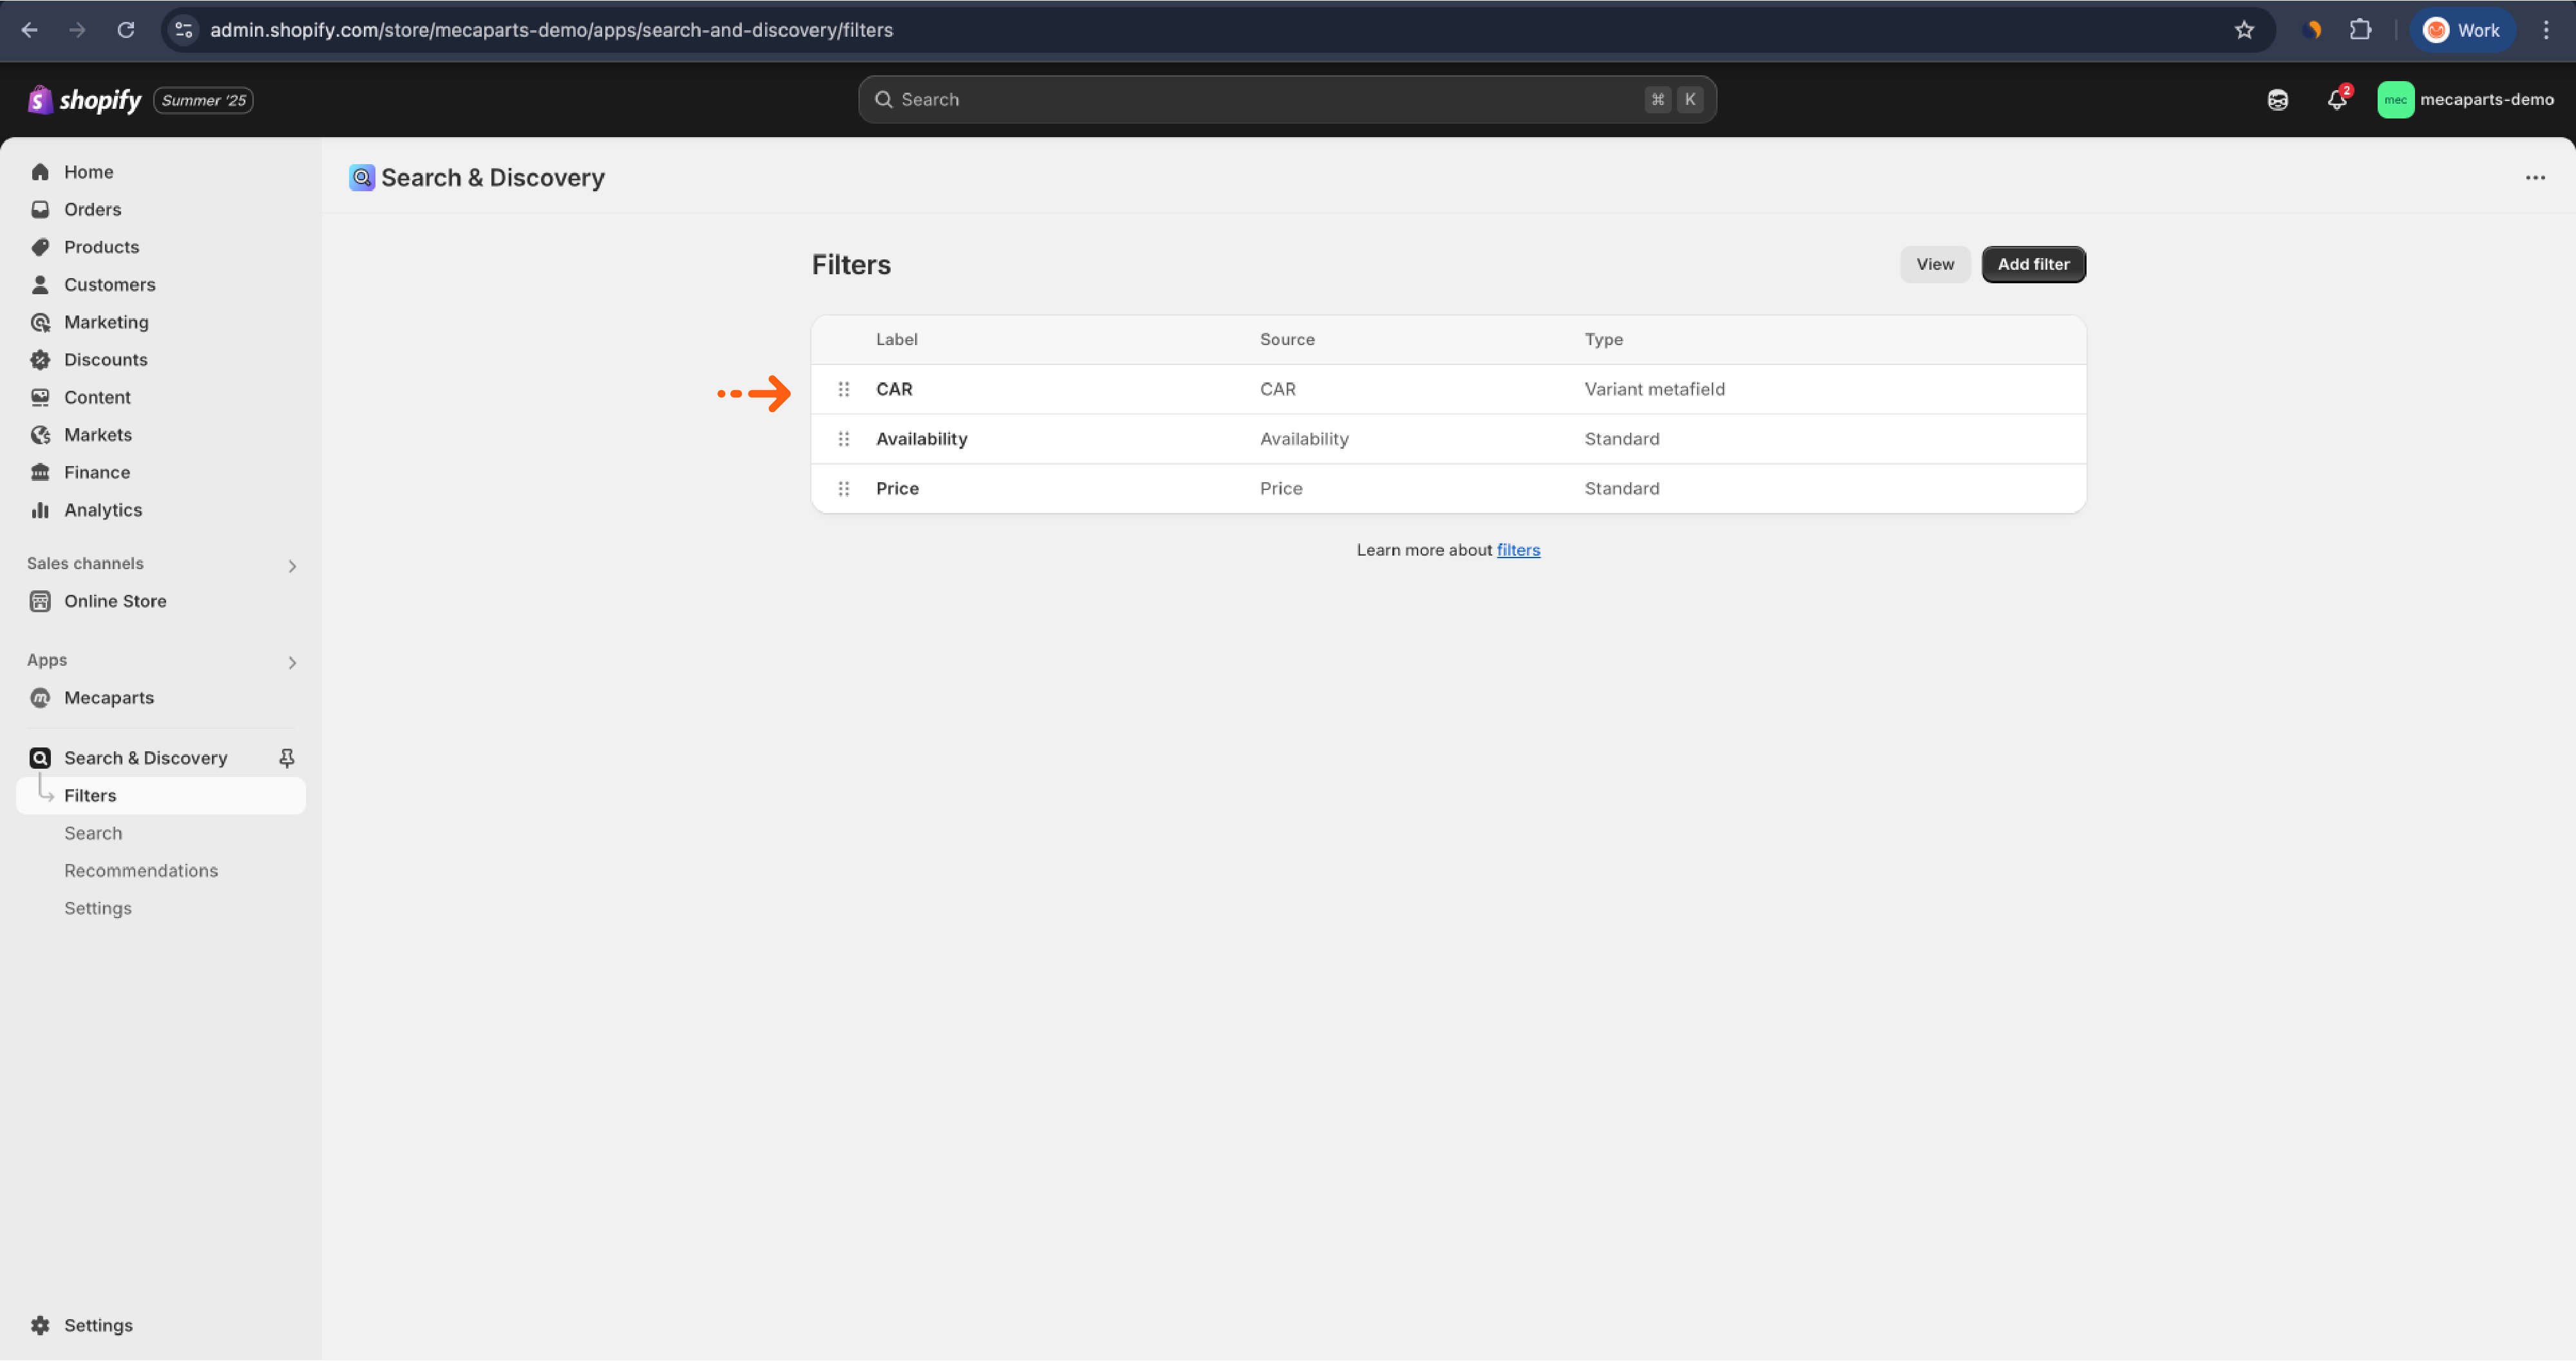Click the Availability row drag handle
This screenshot has height=1361, width=2576.
[843, 439]
